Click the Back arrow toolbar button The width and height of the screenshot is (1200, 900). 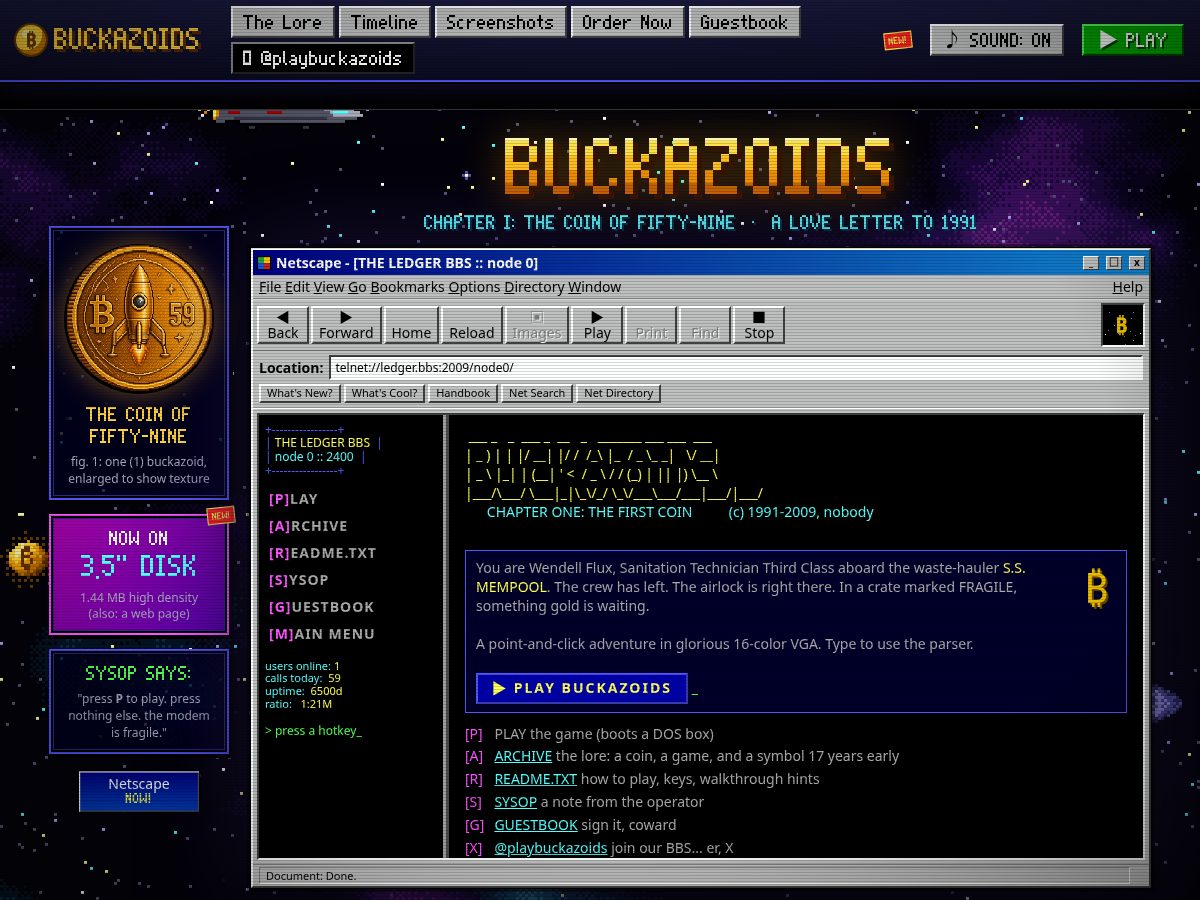283,324
